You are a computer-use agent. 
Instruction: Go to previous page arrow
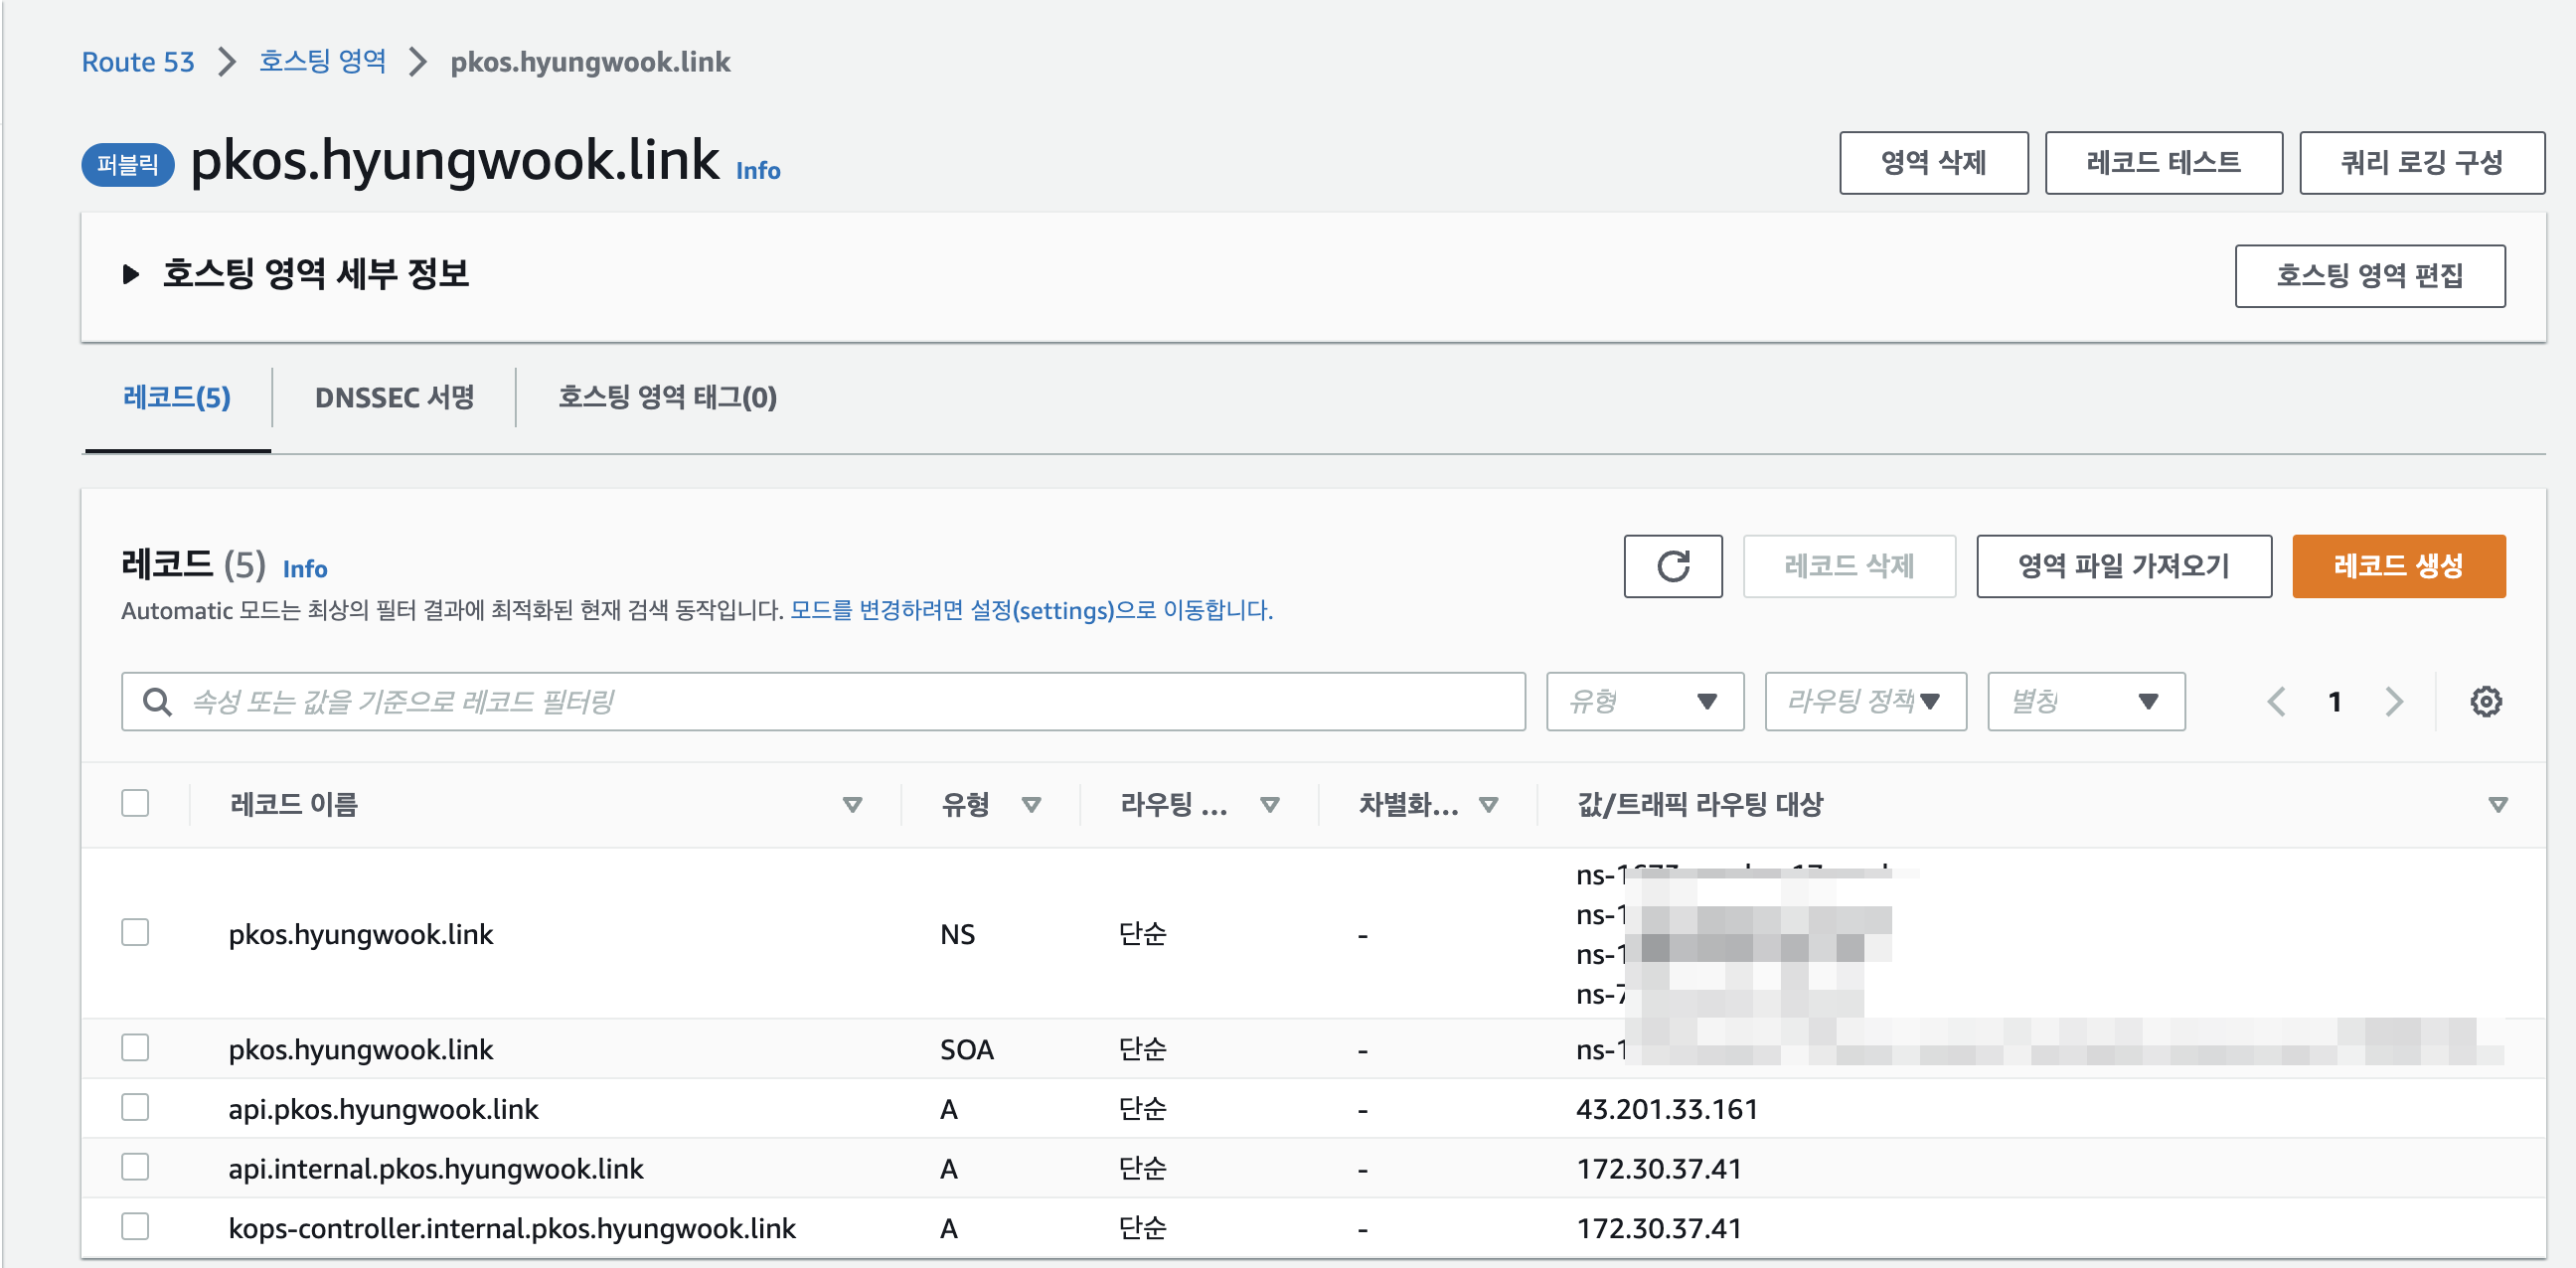click(x=2276, y=701)
